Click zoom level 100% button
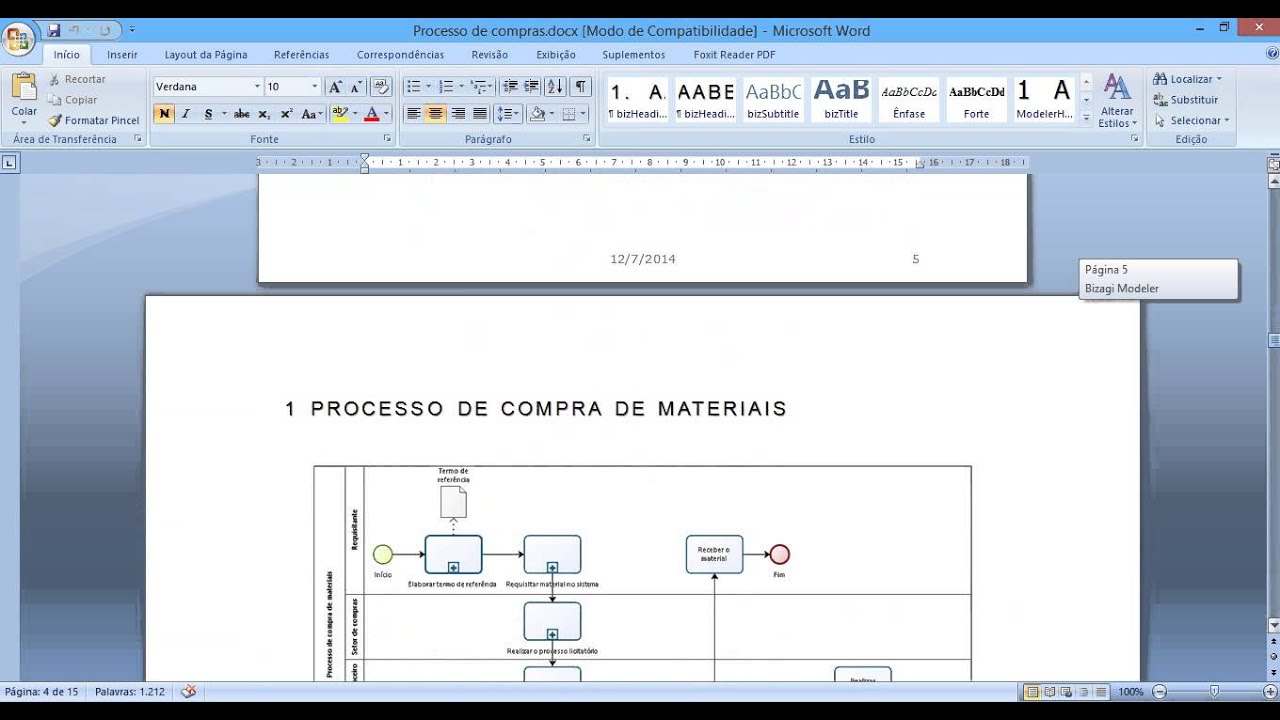The image size is (1280, 720). (1130, 691)
